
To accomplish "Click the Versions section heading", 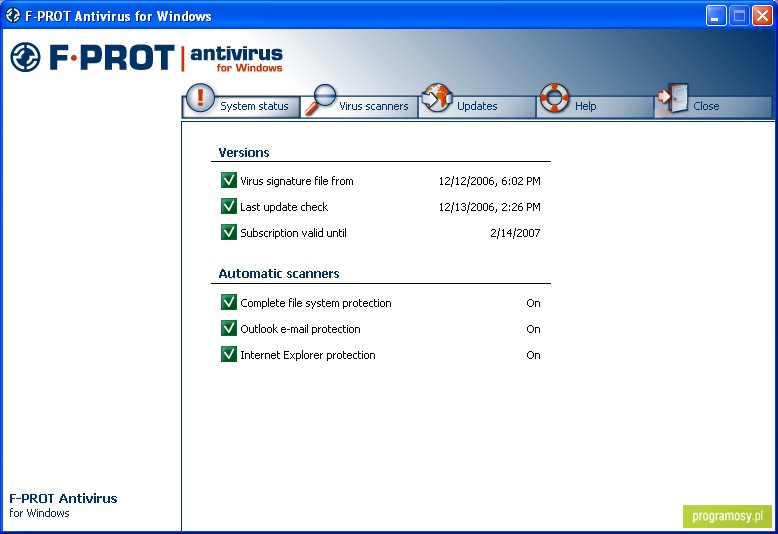I will (x=244, y=152).
